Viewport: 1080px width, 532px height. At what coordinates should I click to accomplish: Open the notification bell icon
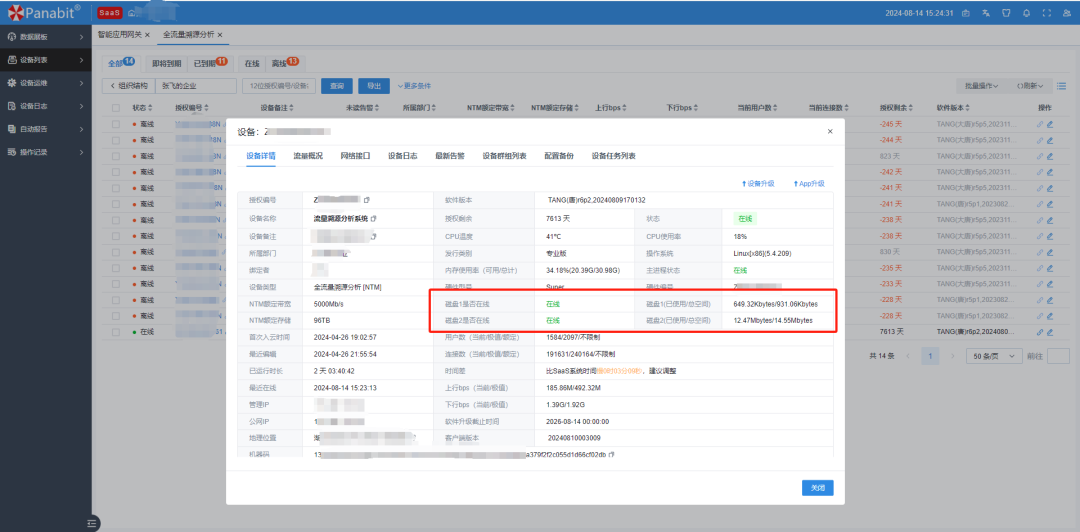tap(1027, 12)
